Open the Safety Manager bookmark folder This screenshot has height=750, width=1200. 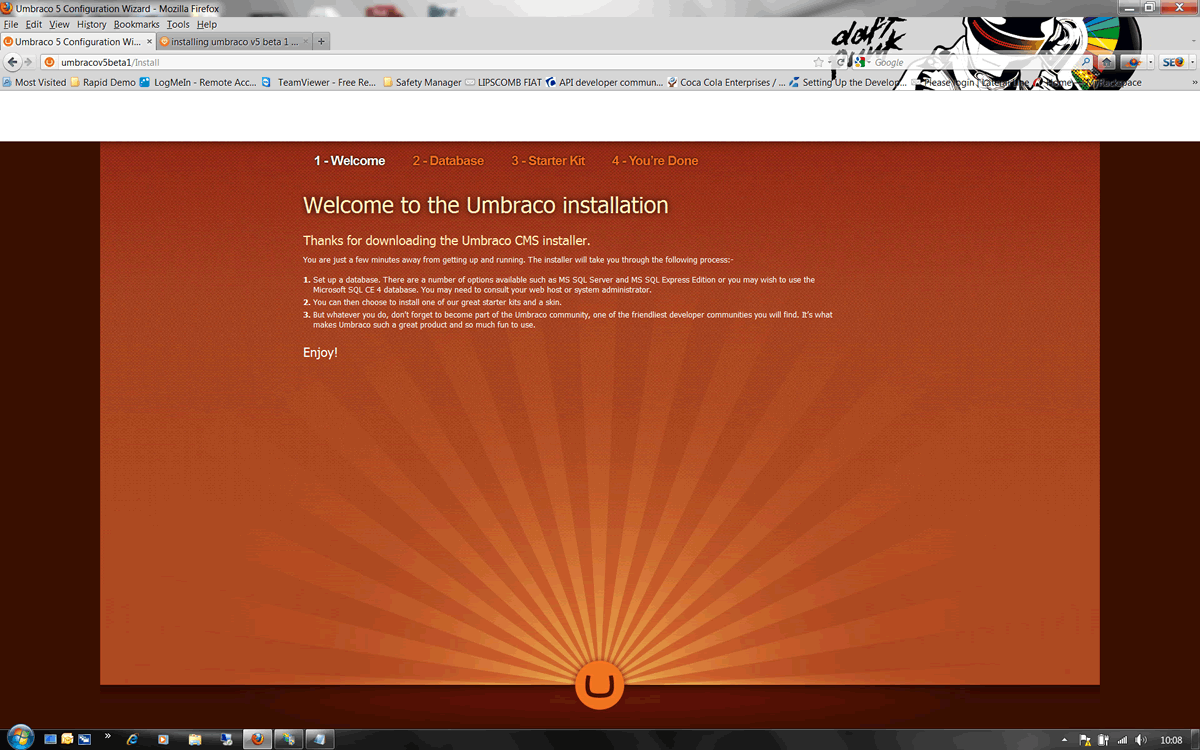pyautogui.click(x=422, y=82)
